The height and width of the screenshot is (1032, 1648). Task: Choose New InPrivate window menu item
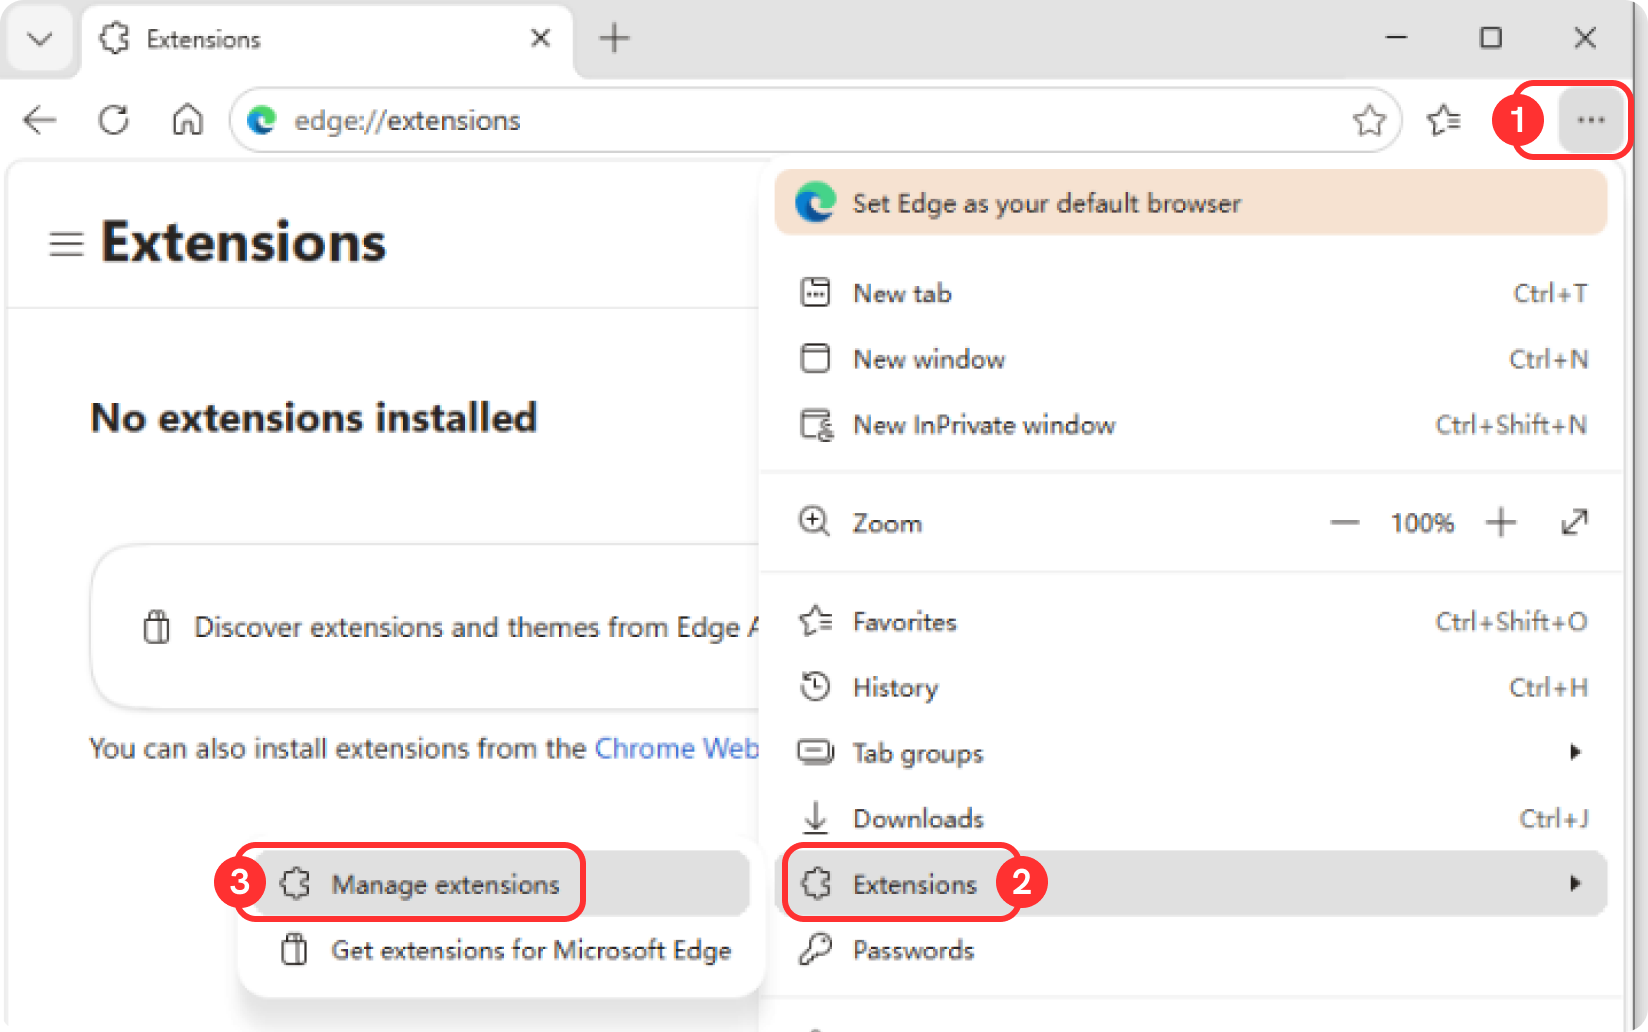[x=1191, y=425]
